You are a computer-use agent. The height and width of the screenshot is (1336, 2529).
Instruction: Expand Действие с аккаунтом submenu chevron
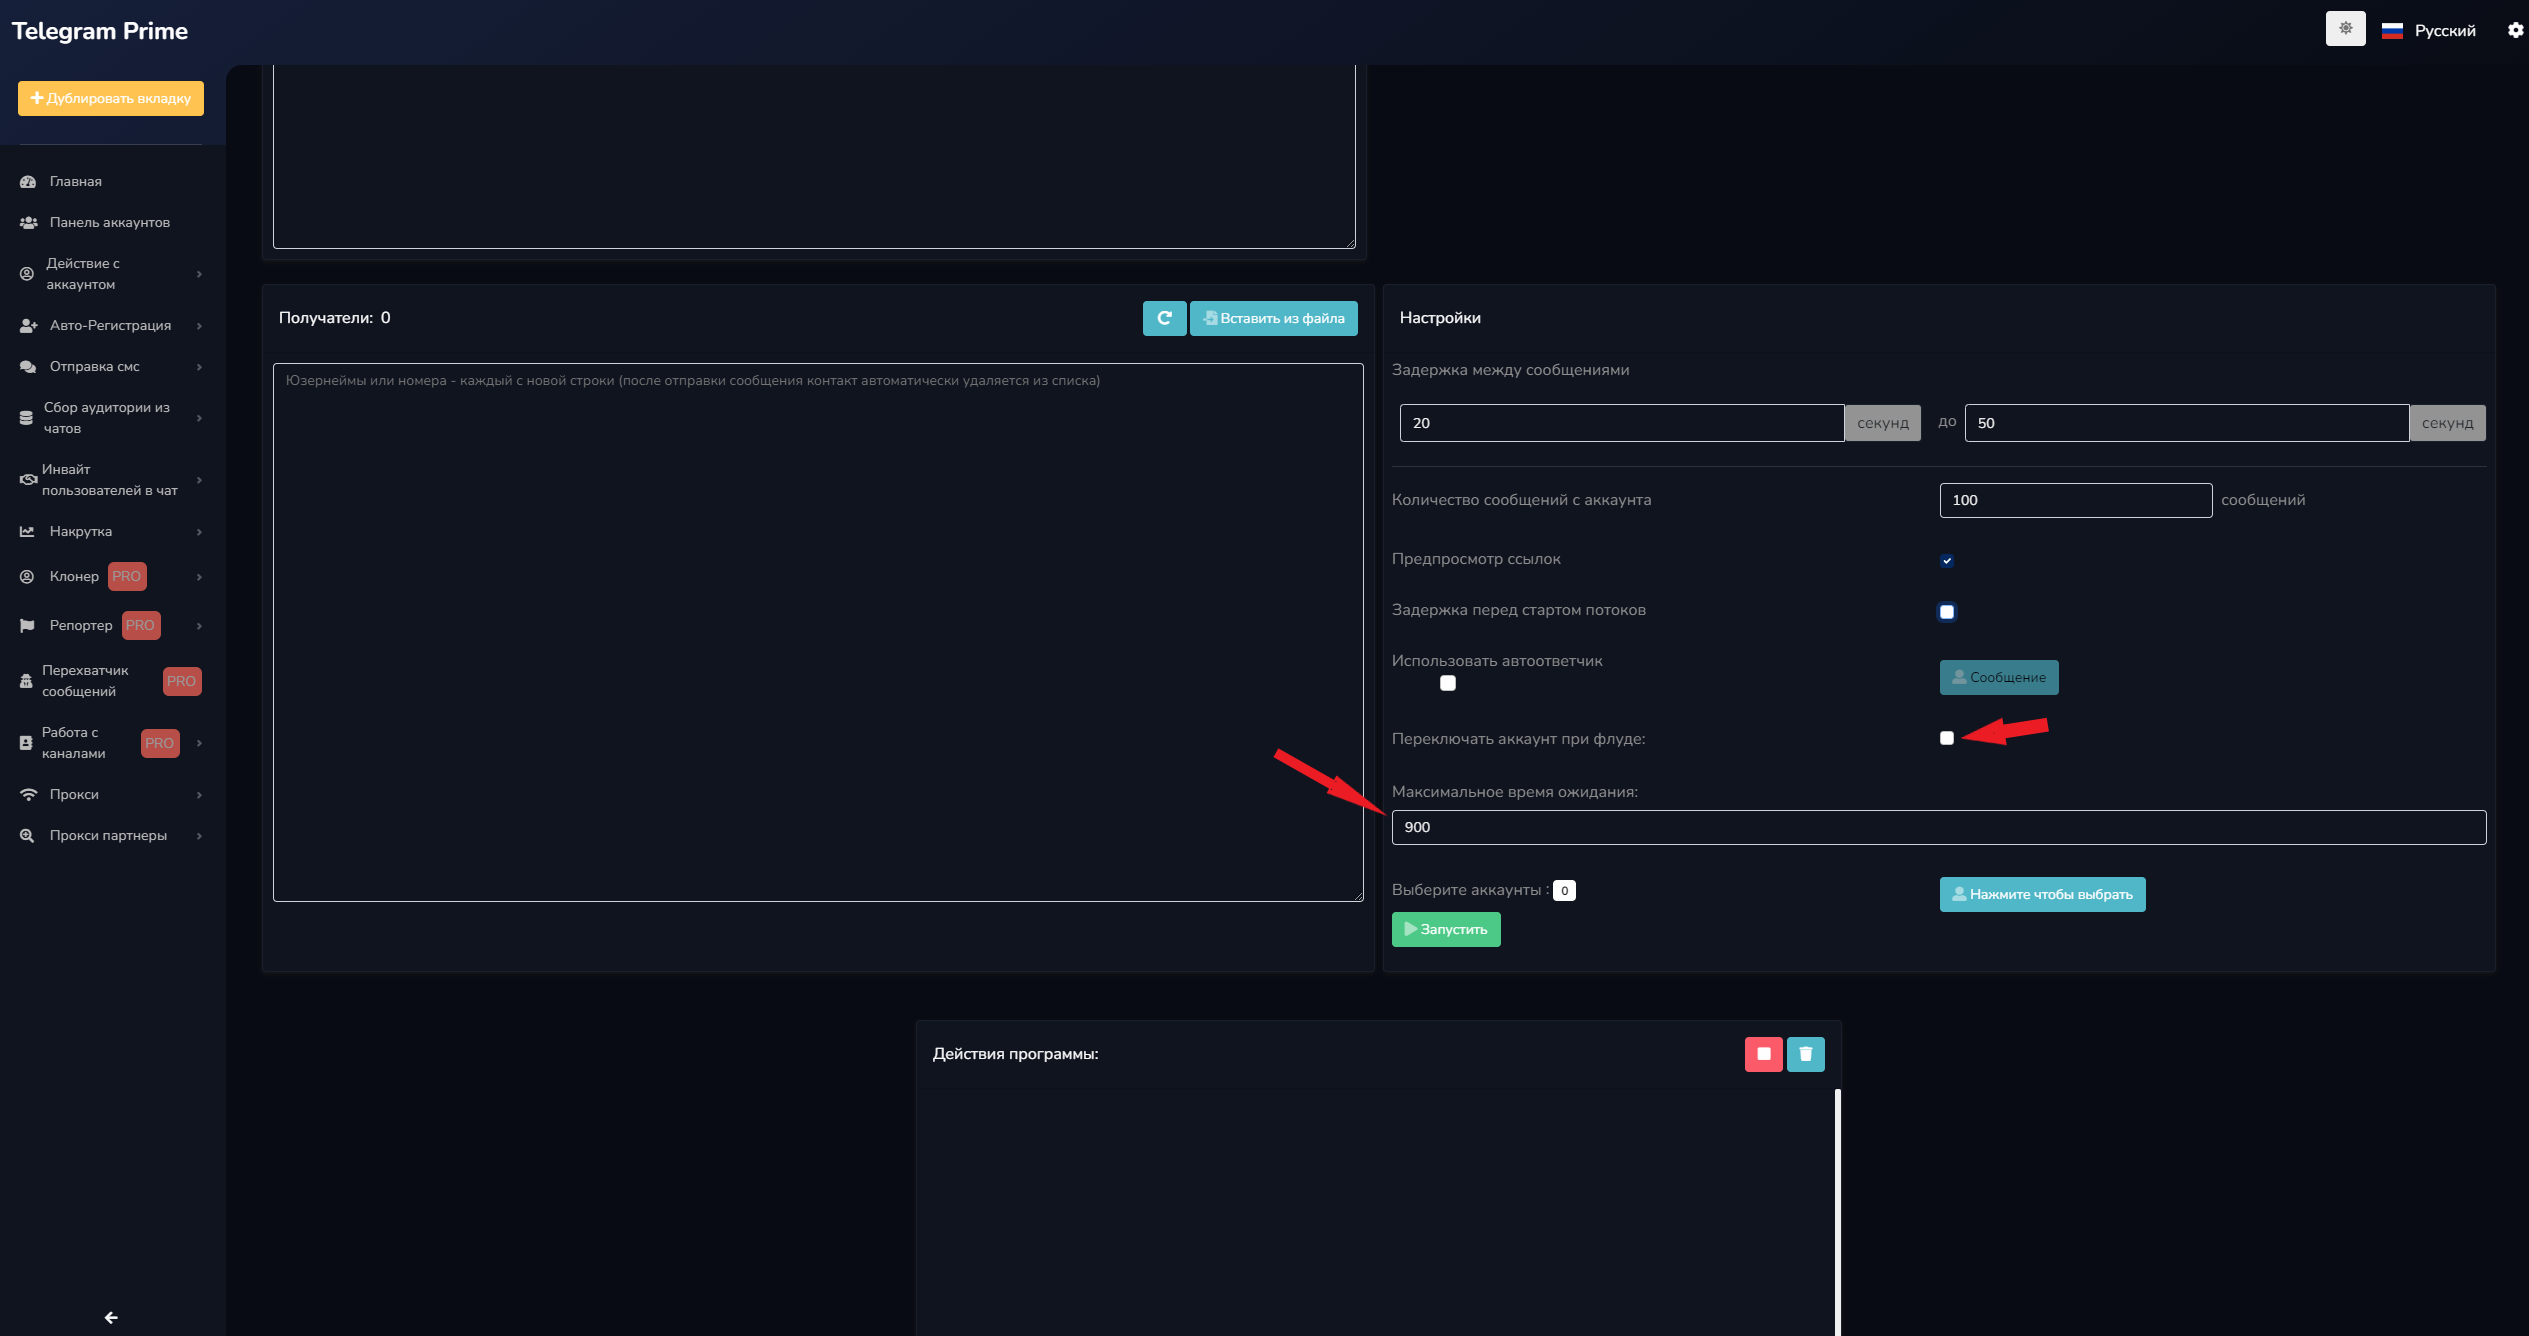click(199, 274)
